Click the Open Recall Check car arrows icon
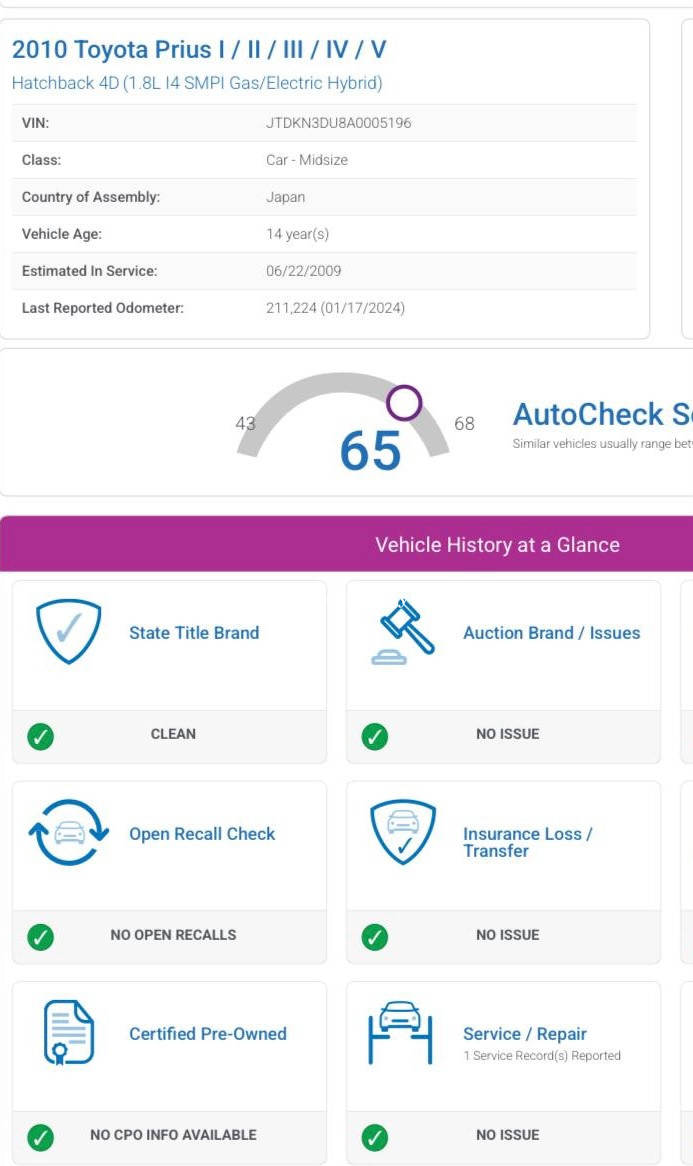The image size is (693, 1166). [x=68, y=832]
